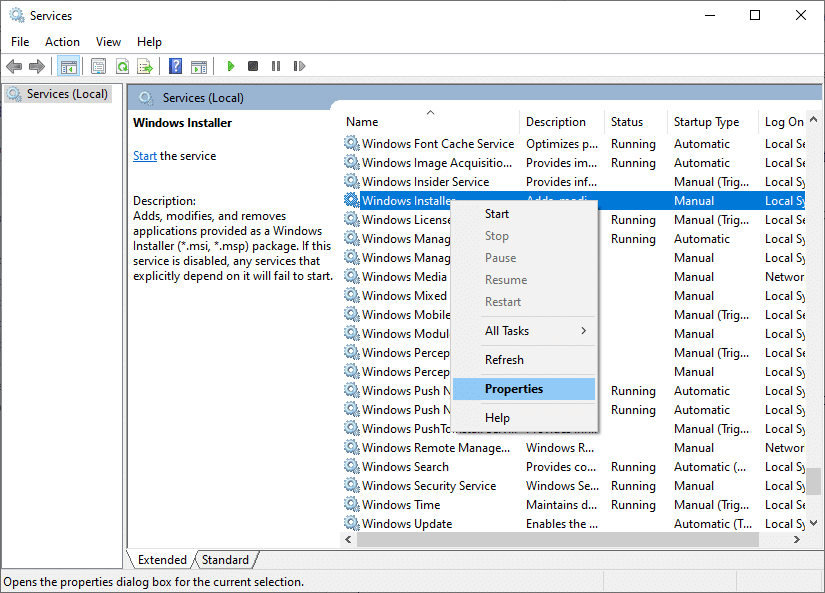
Task: Open the View menu
Action: click(x=108, y=42)
